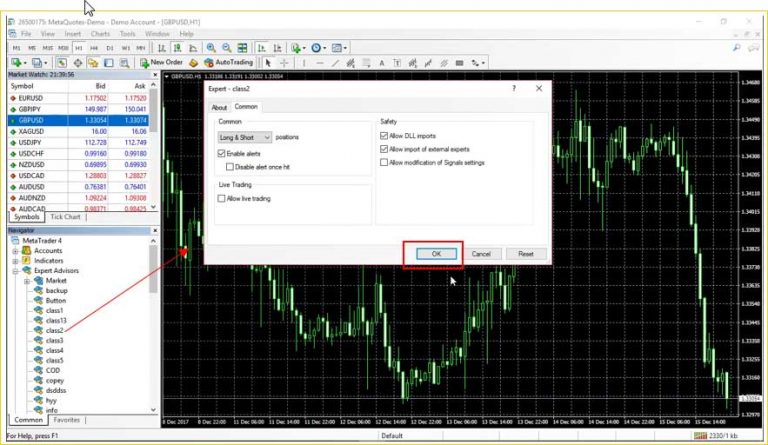This screenshot has height=445, width=768.
Task: Select the text 'A' tool
Action: pyautogui.click(x=382, y=63)
